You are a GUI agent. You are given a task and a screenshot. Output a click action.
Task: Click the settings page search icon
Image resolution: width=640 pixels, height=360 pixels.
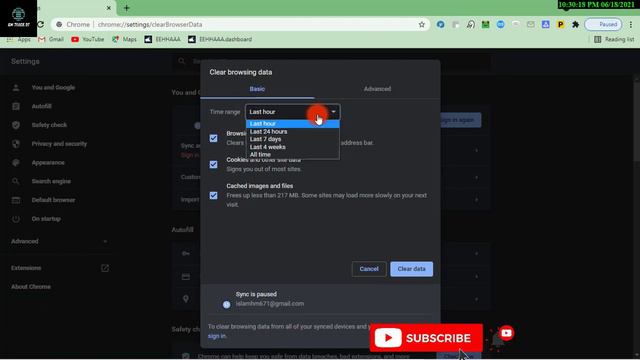tap(182, 61)
